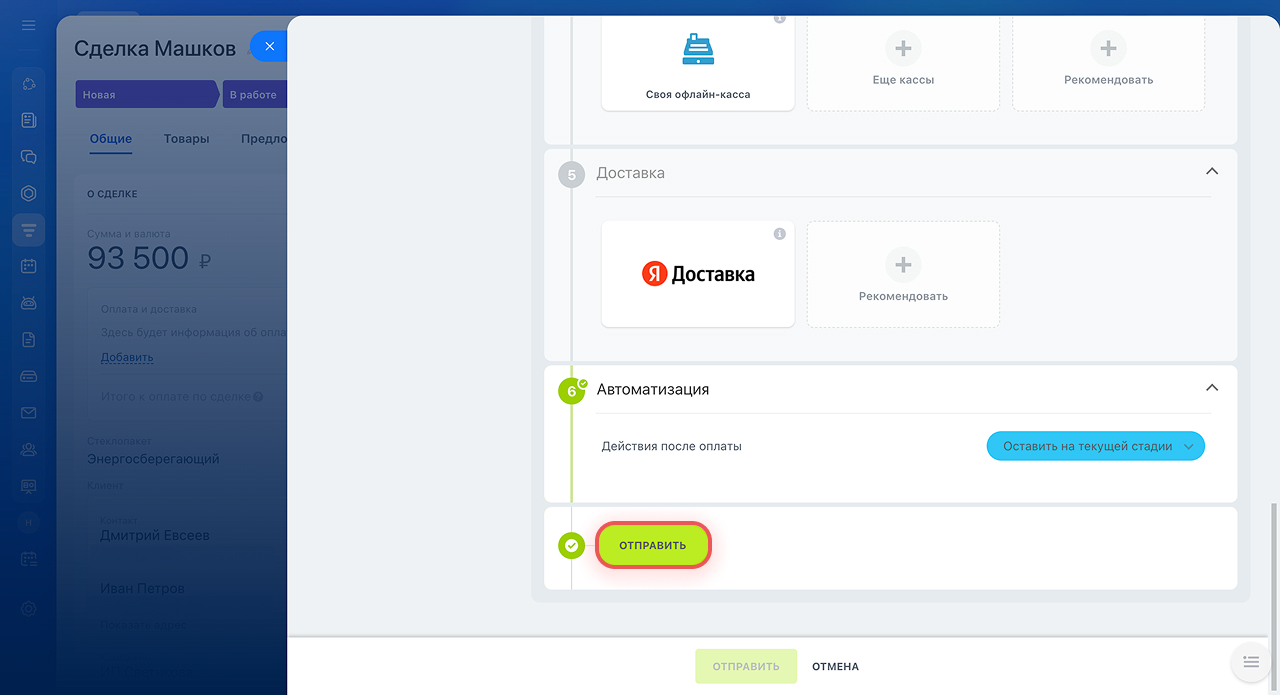Image resolution: width=1280 pixels, height=695 pixels.
Task: Open the collaboration nodes icon in sidebar
Action: click(28, 83)
